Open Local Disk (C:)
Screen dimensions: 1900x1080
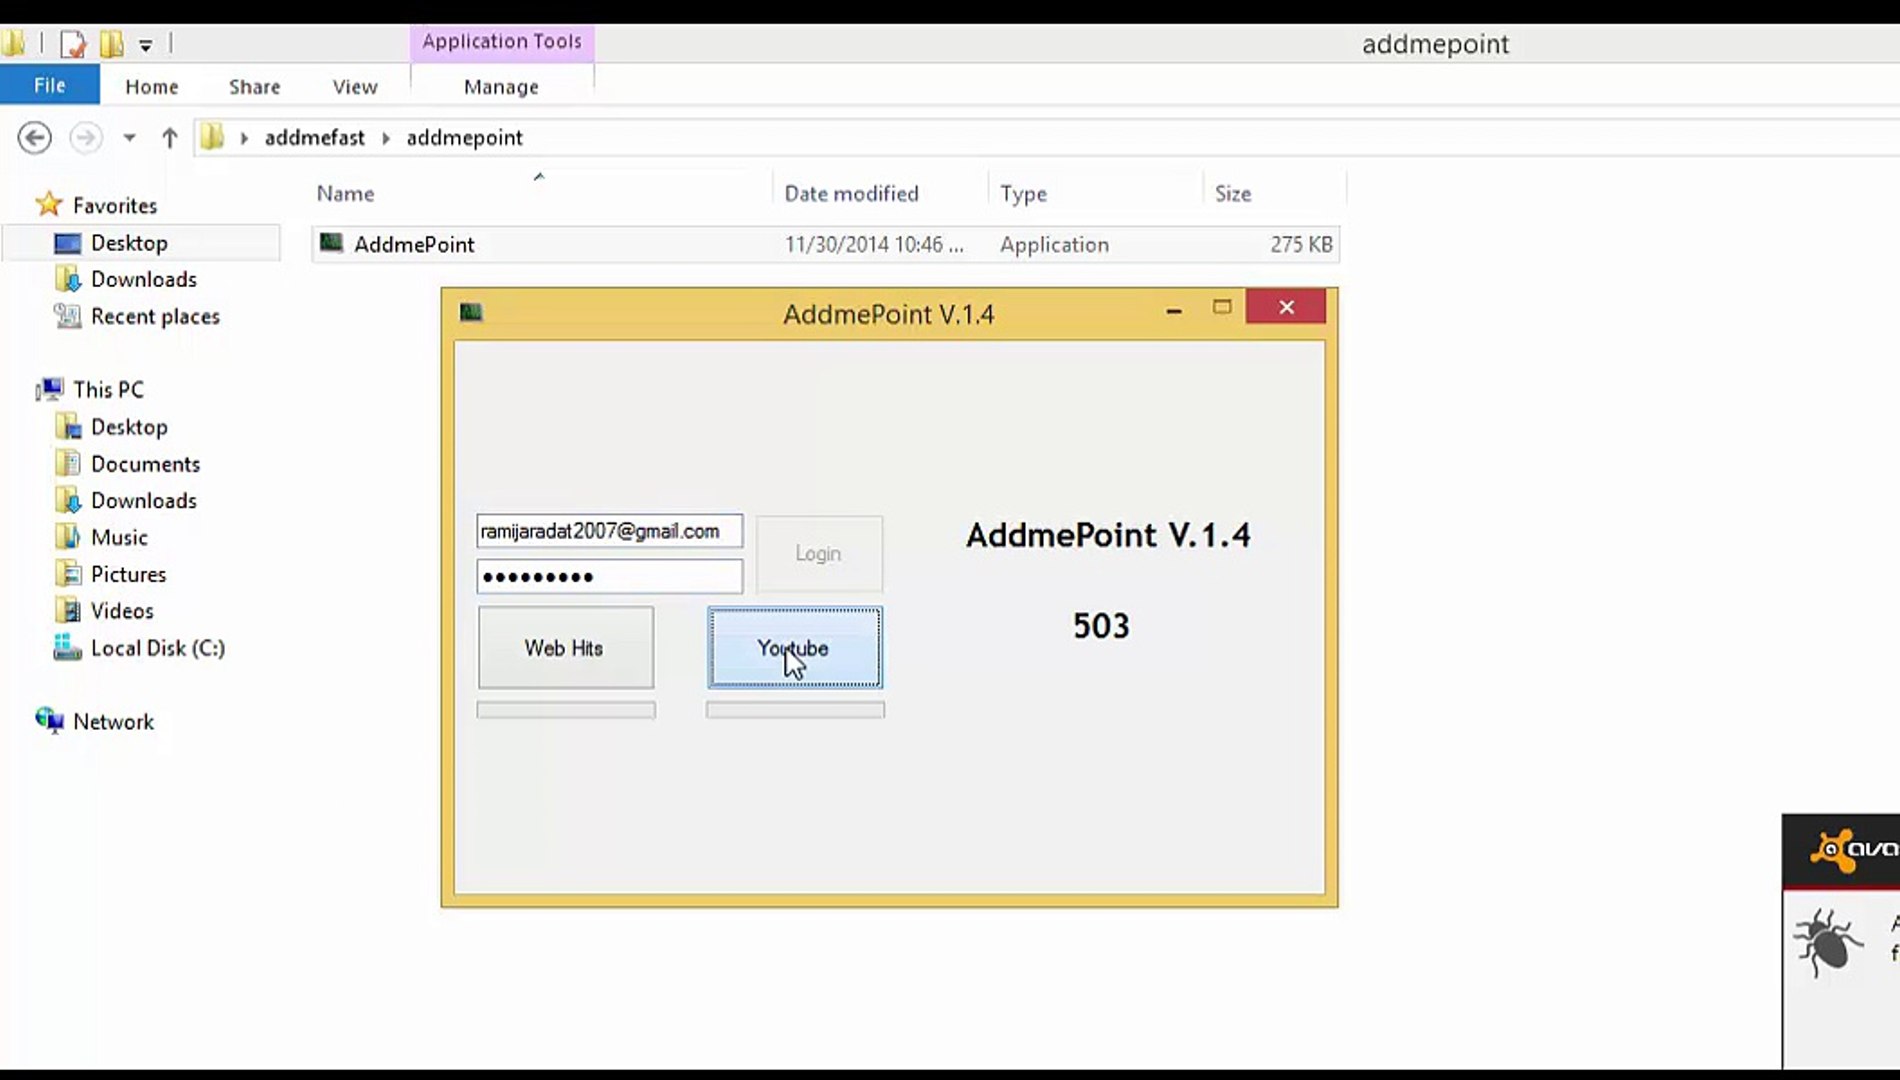point(158,648)
